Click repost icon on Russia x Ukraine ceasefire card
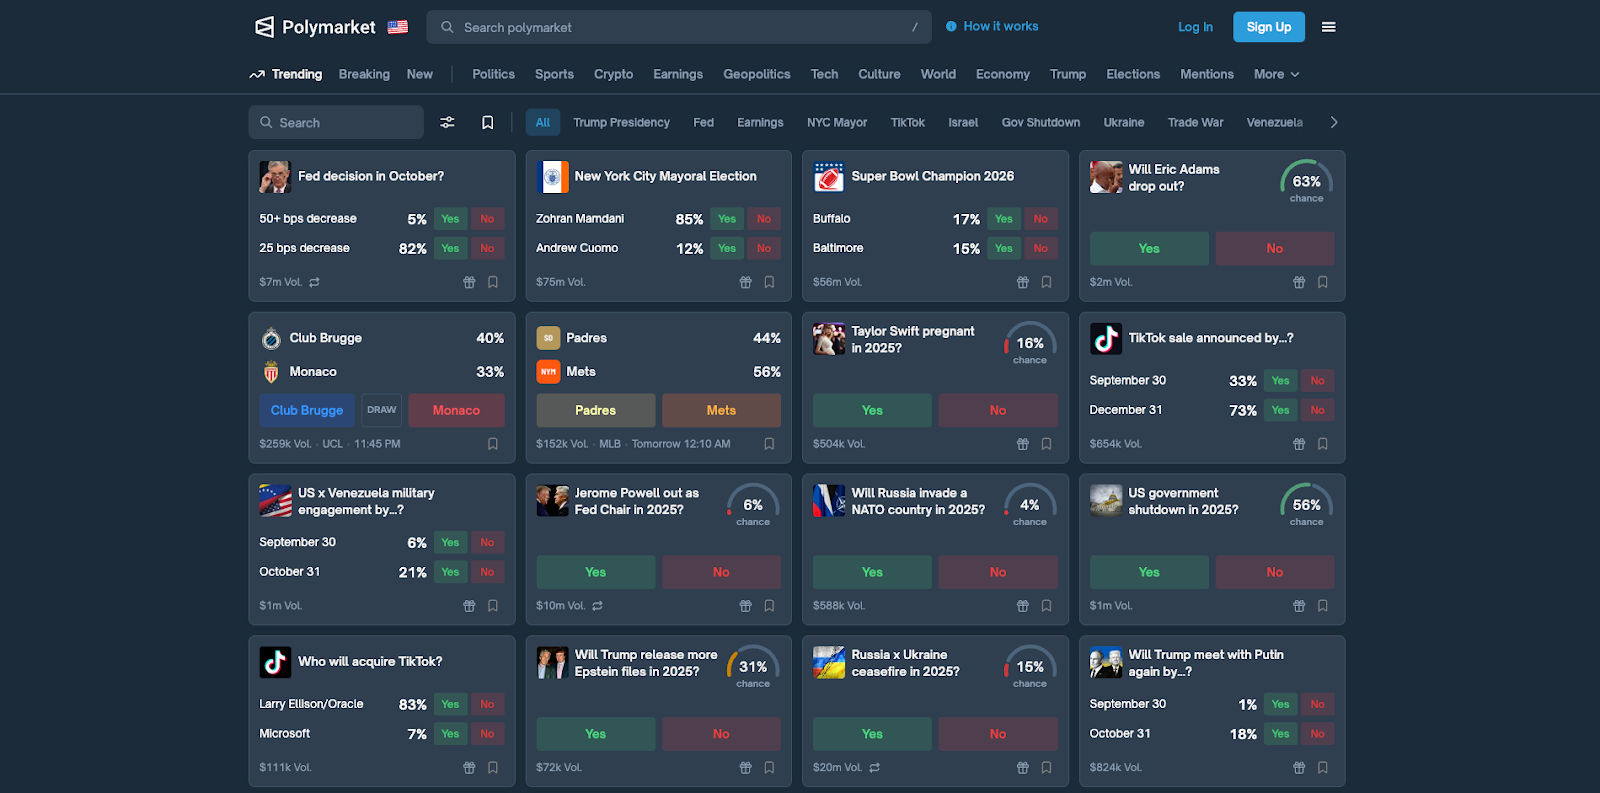The width and height of the screenshot is (1600, 793). pos(875,768)
